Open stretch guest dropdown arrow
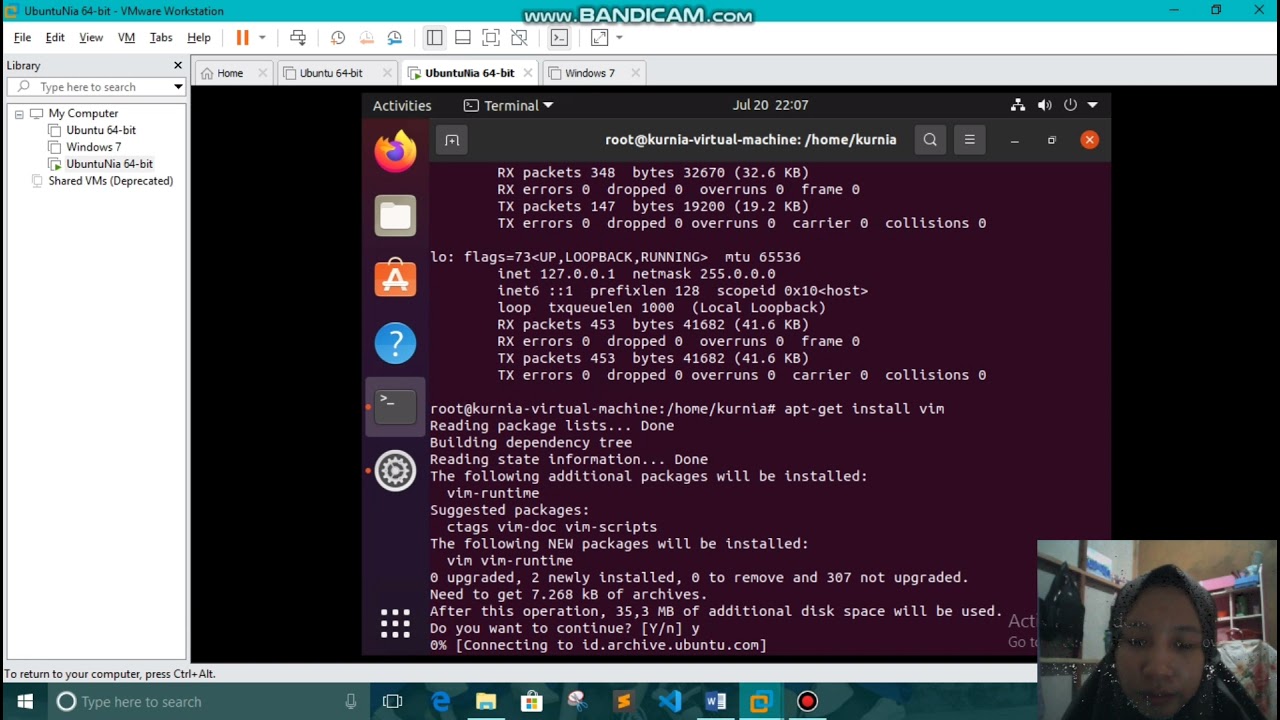 point(619,37)
